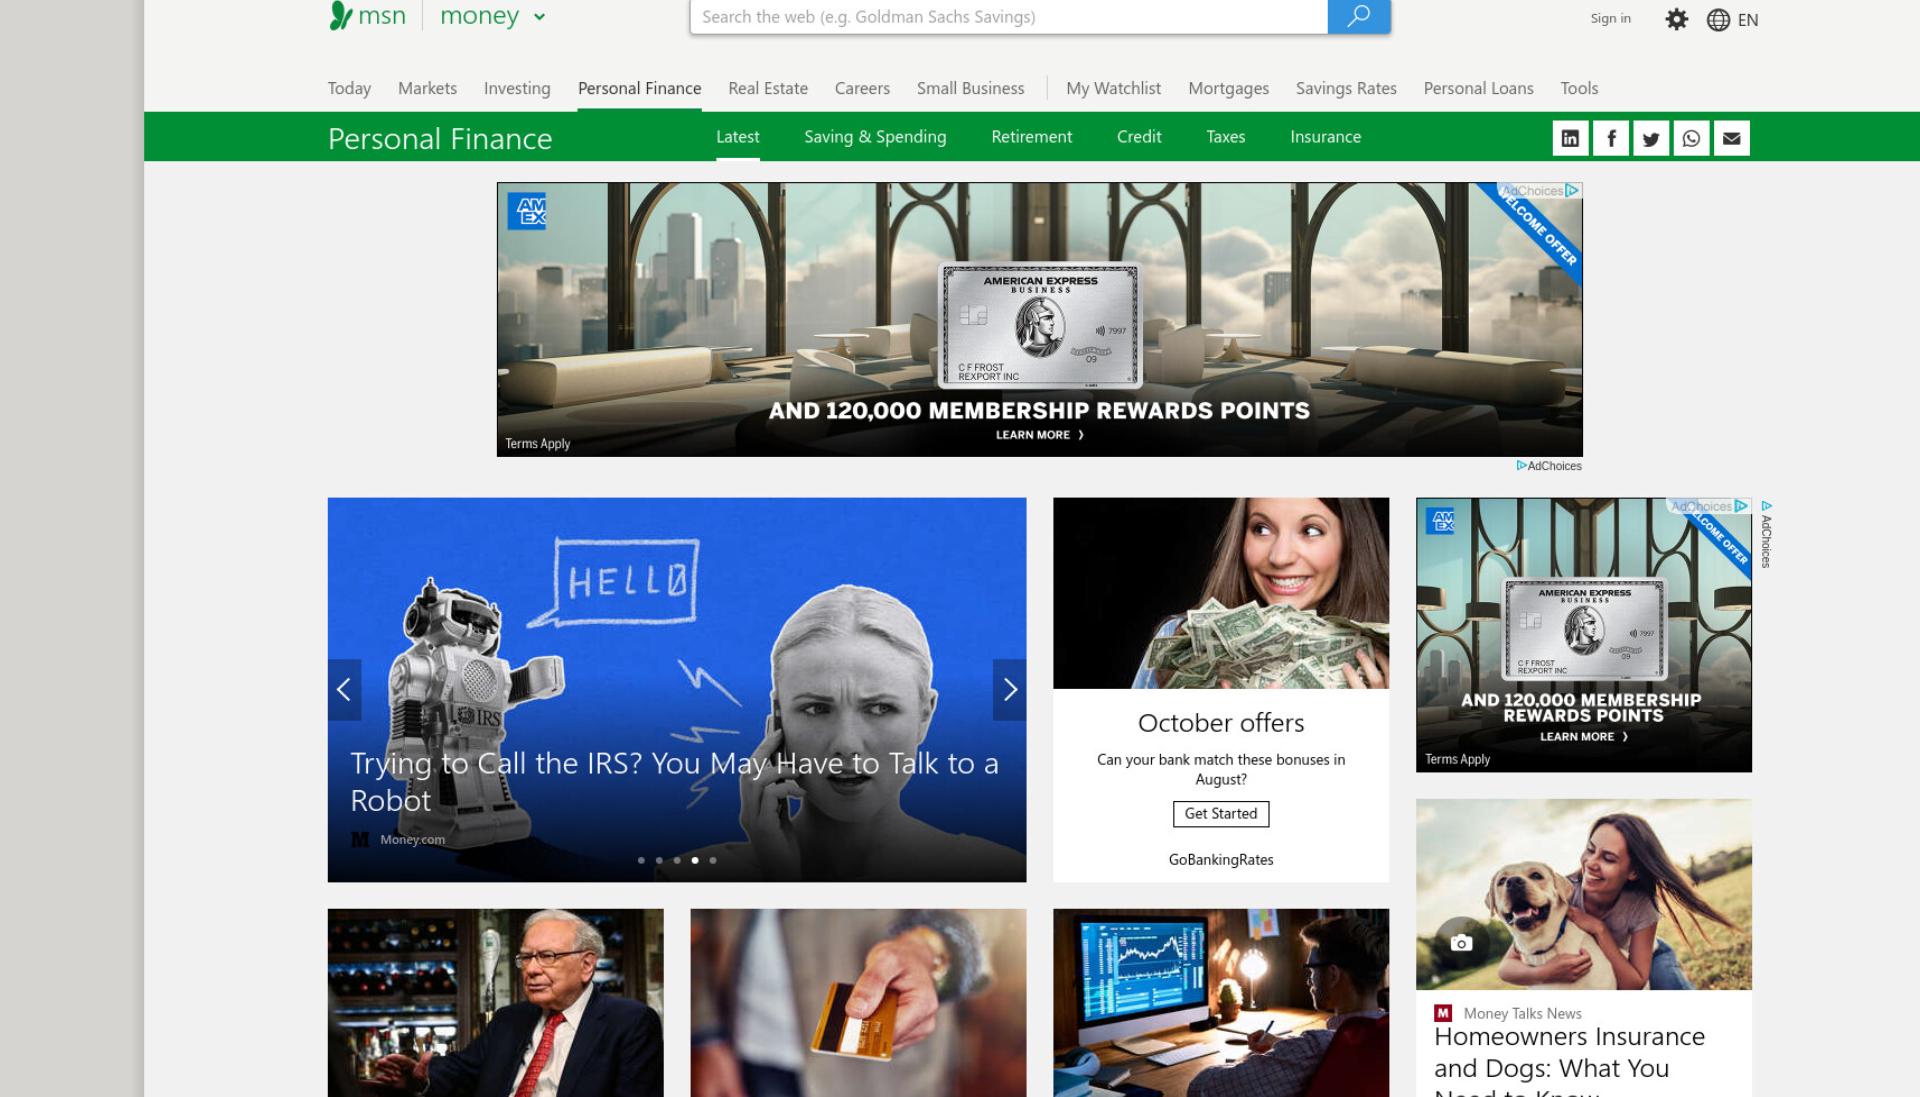
Task: Open the stock chart monitor article thumbnail
Action: [x=1221, y=1003]
